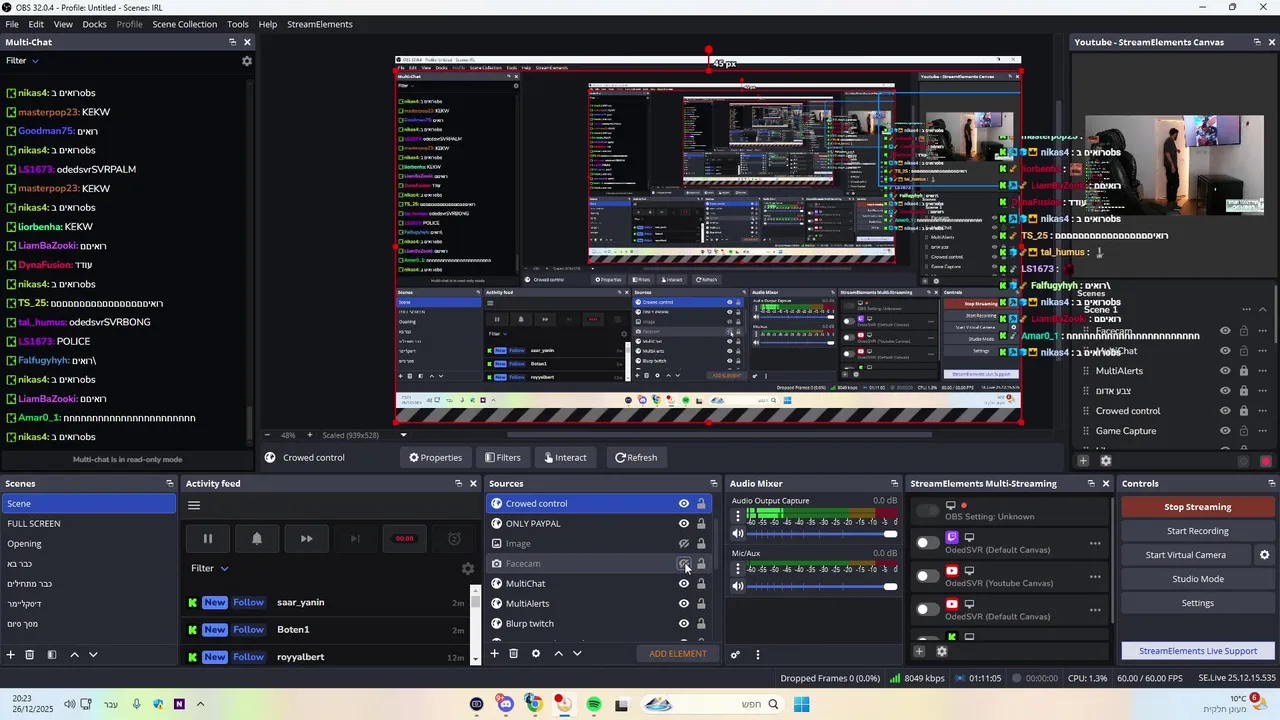1280x720 pixels.
Task: Skip alert with fast-forward button
Action: tap(306, 538)
